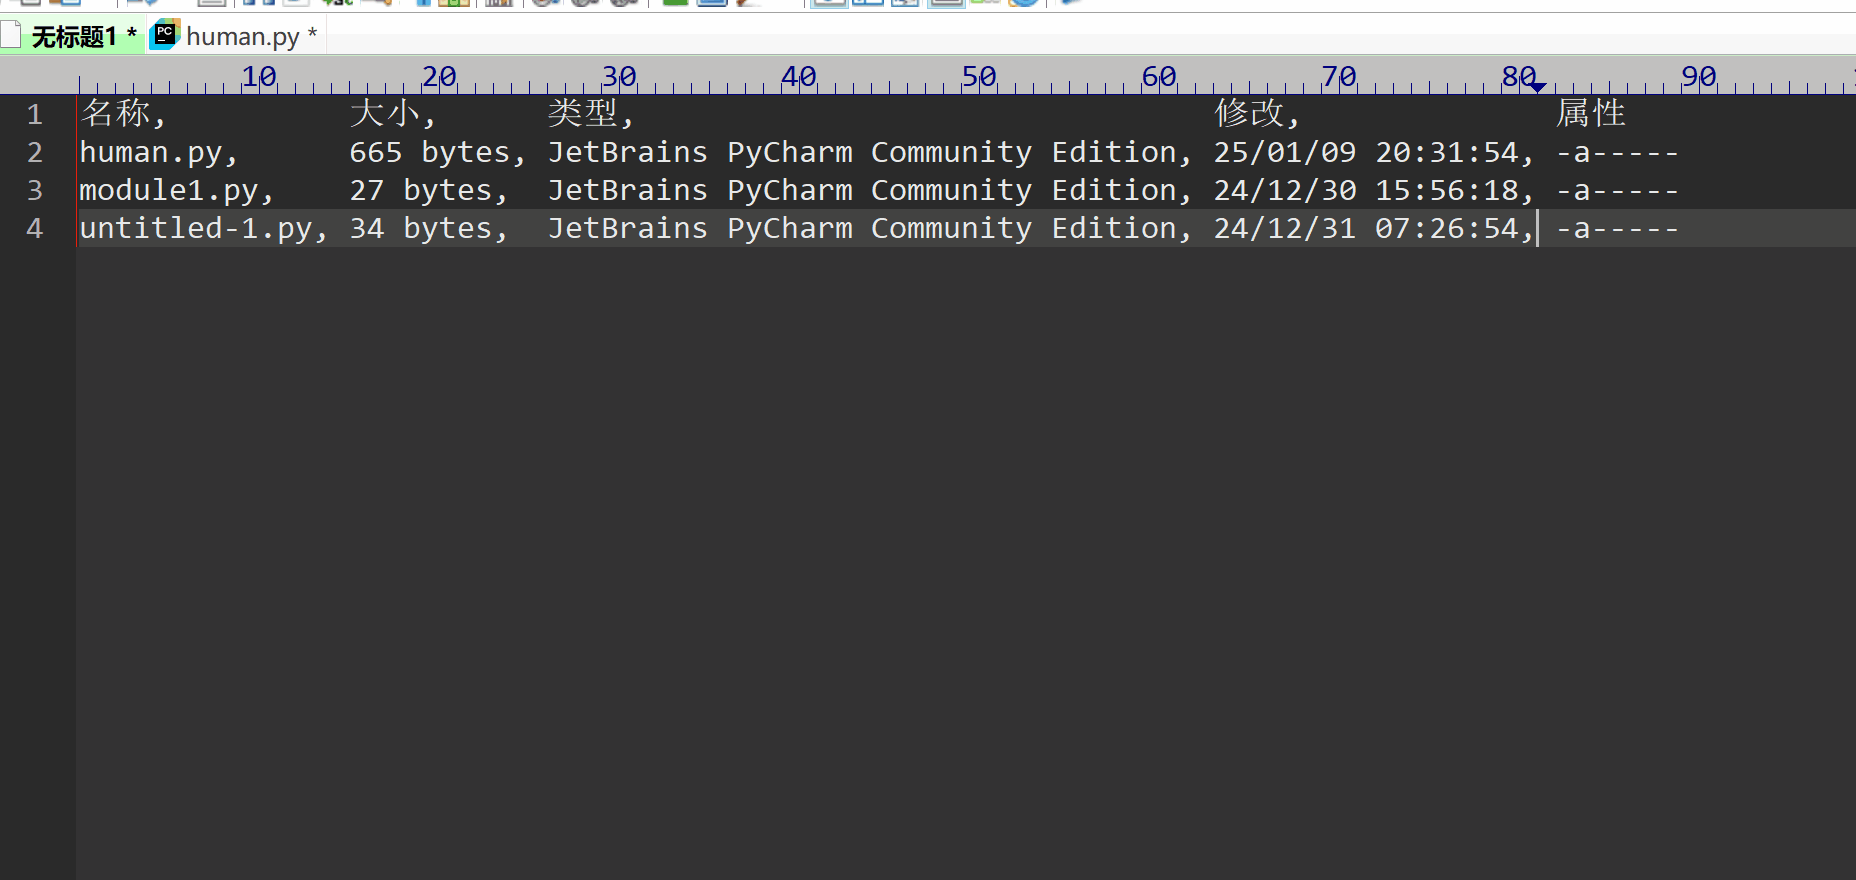Click ruler position labeled 90
The height and width of the screenshot is (880, 1856).
(1699, 76)
